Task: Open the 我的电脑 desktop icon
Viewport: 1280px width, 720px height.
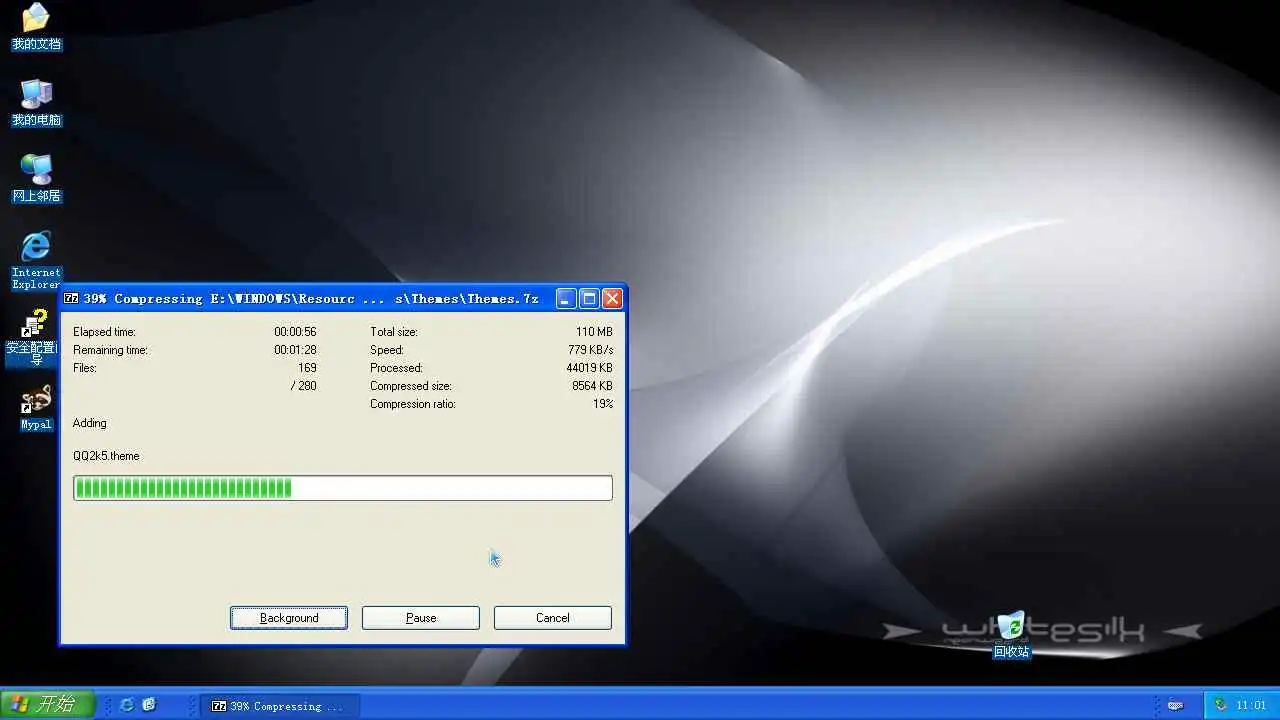Action: pyautogui.click(x=36, y=103)
